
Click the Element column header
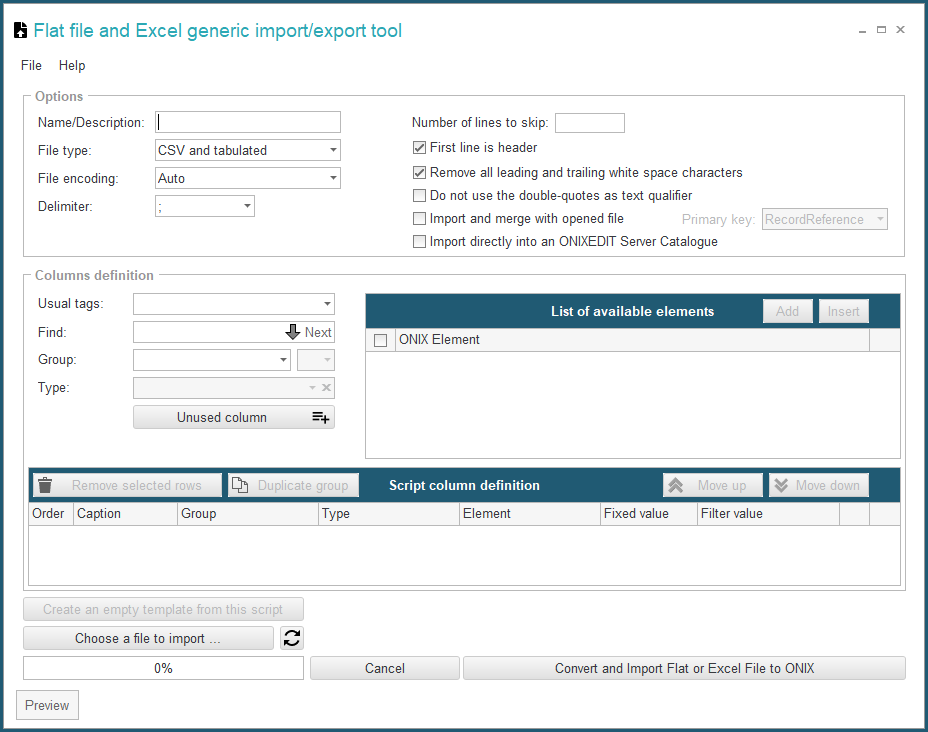530,514
